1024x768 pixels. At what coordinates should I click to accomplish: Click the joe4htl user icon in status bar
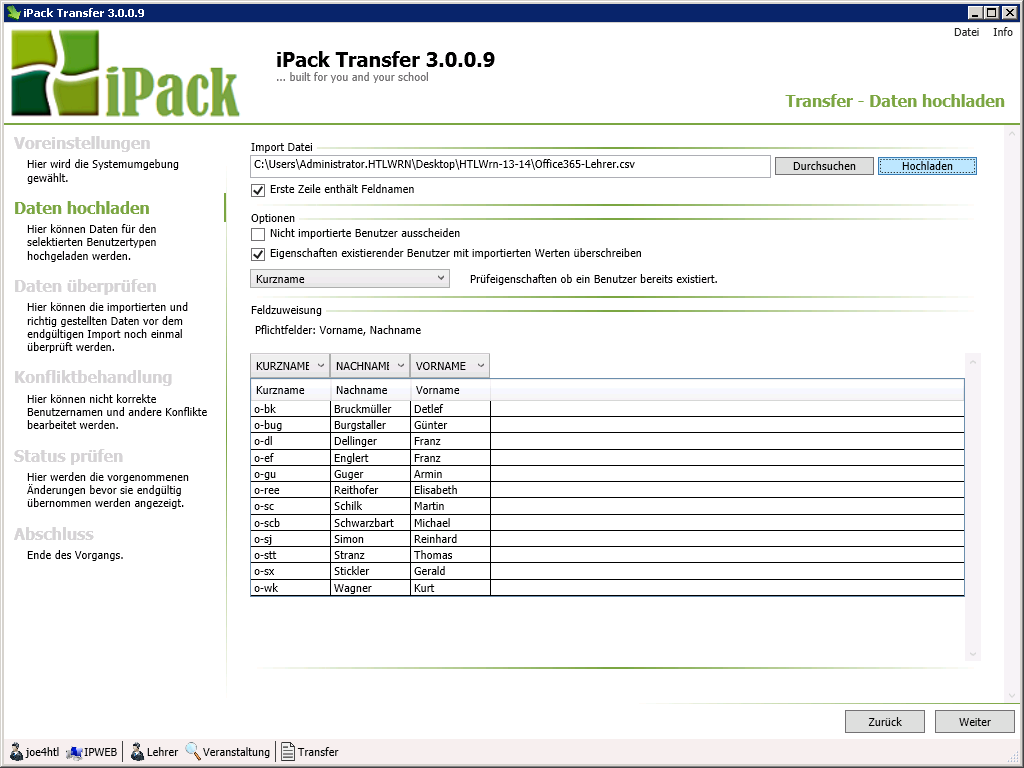point(17,752)
